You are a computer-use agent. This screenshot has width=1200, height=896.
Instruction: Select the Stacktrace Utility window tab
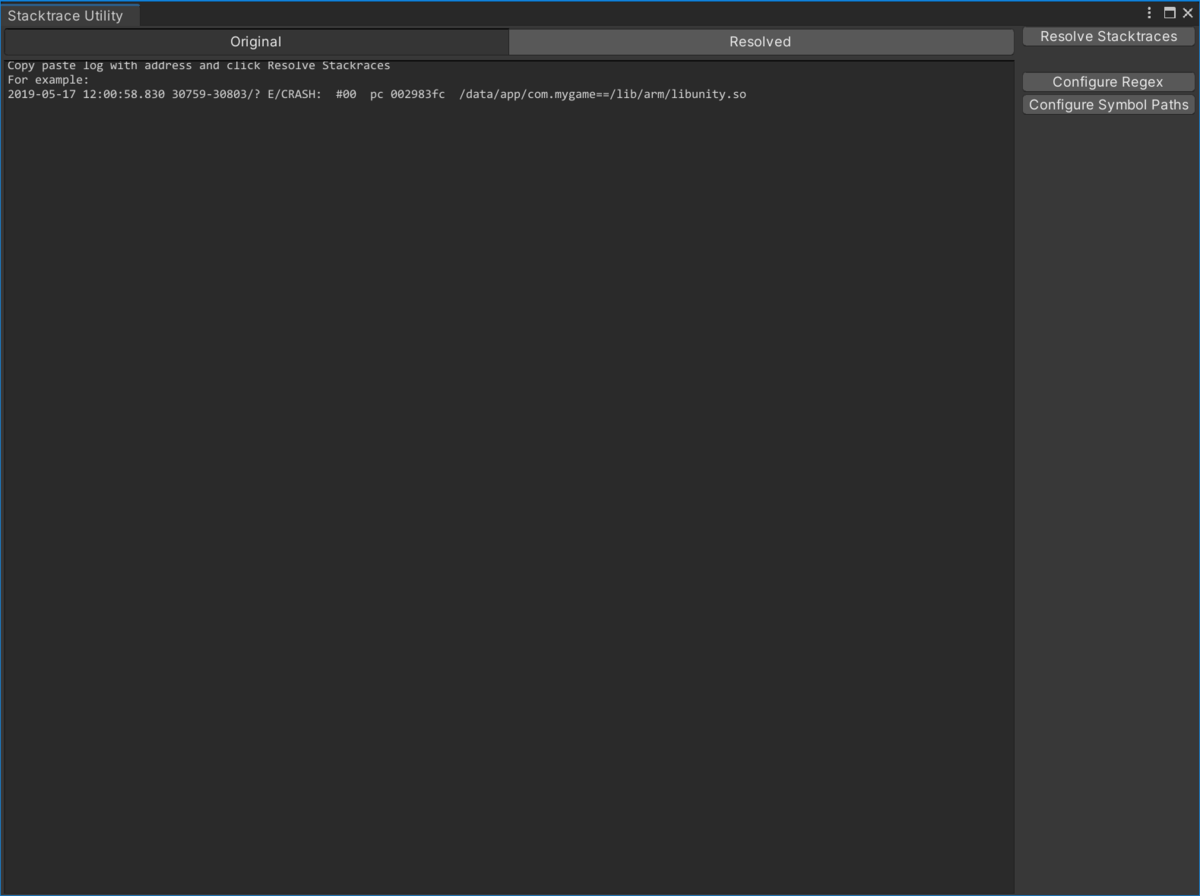coord(65,15)
